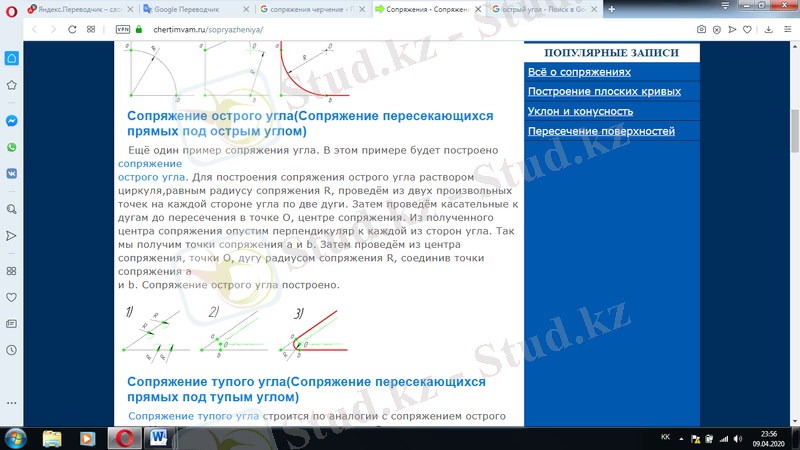800x450 pixels.
Task: Follow the 'Сопряжение тупого угла' text link
Action: [x=193, y=416]
